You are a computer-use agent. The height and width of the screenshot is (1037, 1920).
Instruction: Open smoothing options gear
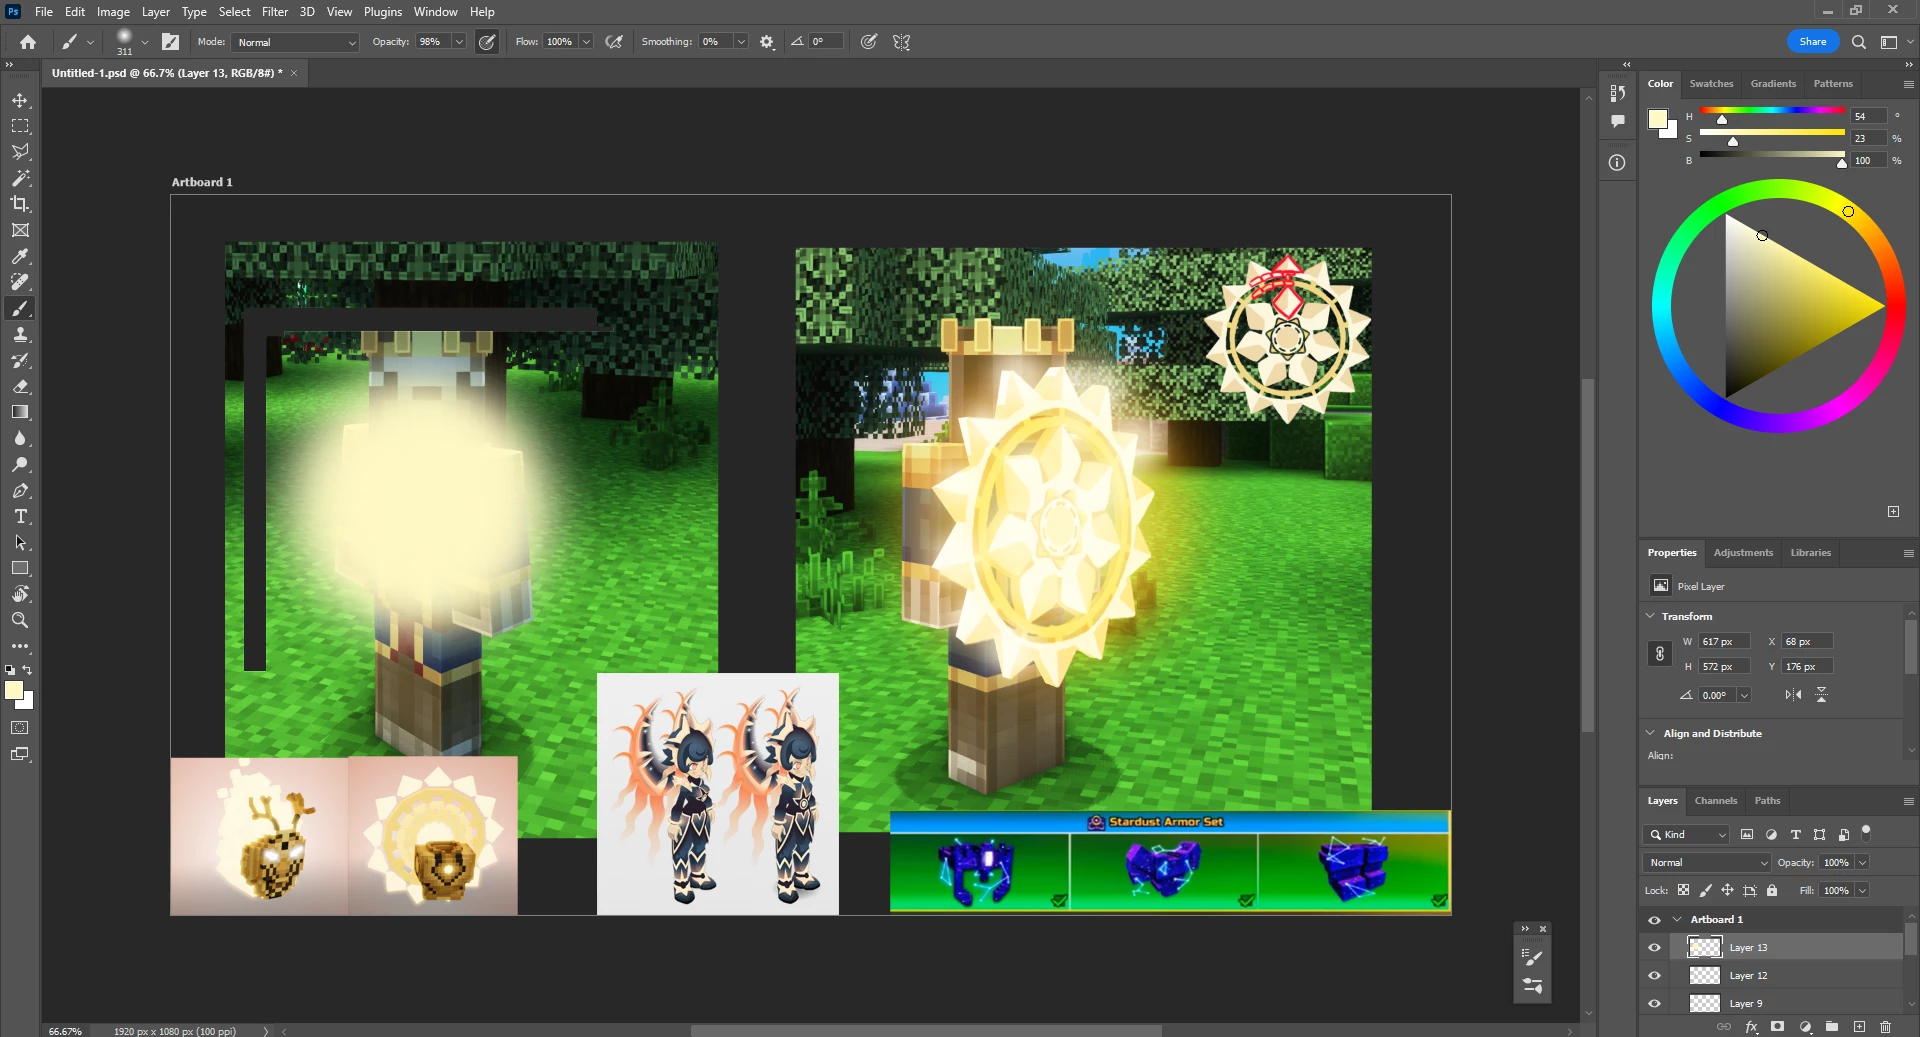767,42
